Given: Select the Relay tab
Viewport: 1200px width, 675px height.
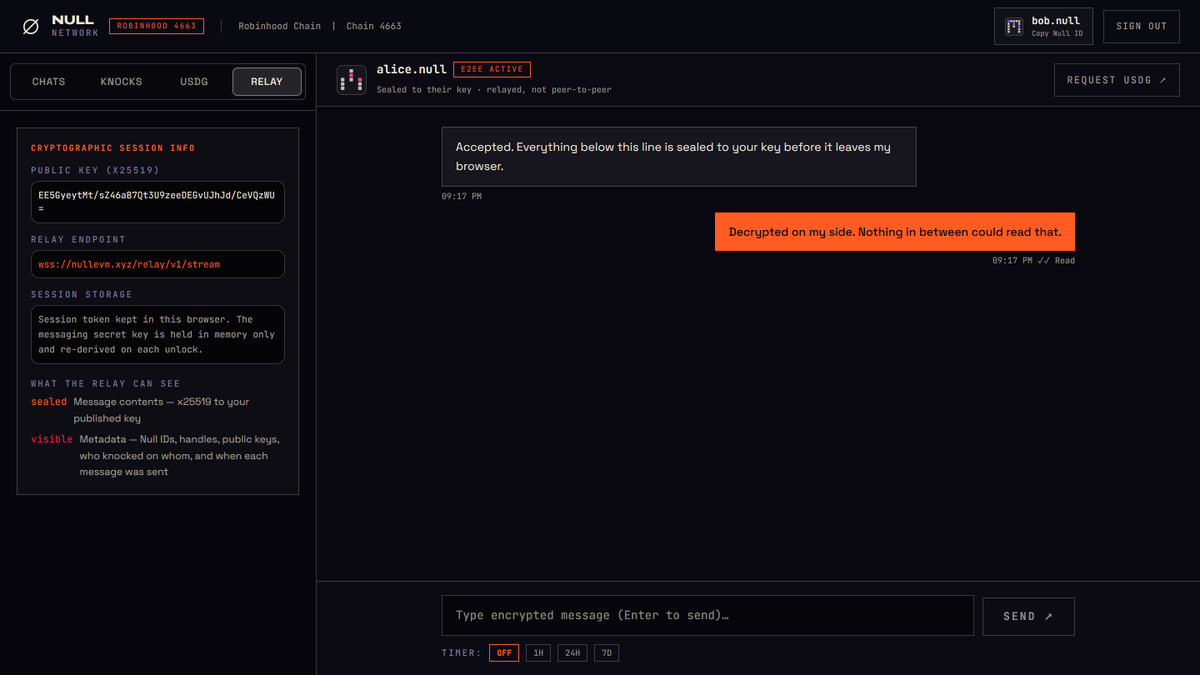Looking at the screenshot, I should (267, 81).
